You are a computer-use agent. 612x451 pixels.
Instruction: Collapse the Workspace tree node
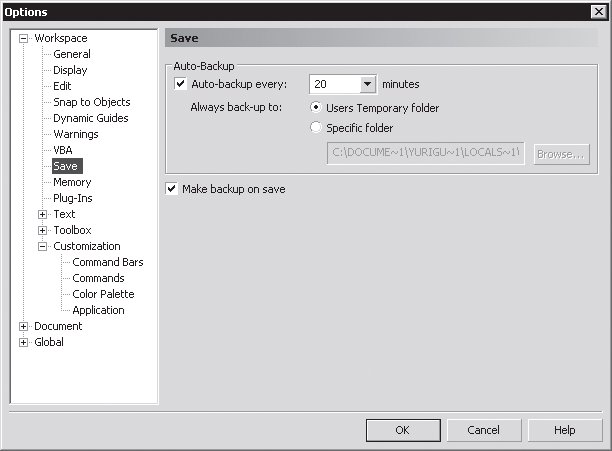pos(23,38)
